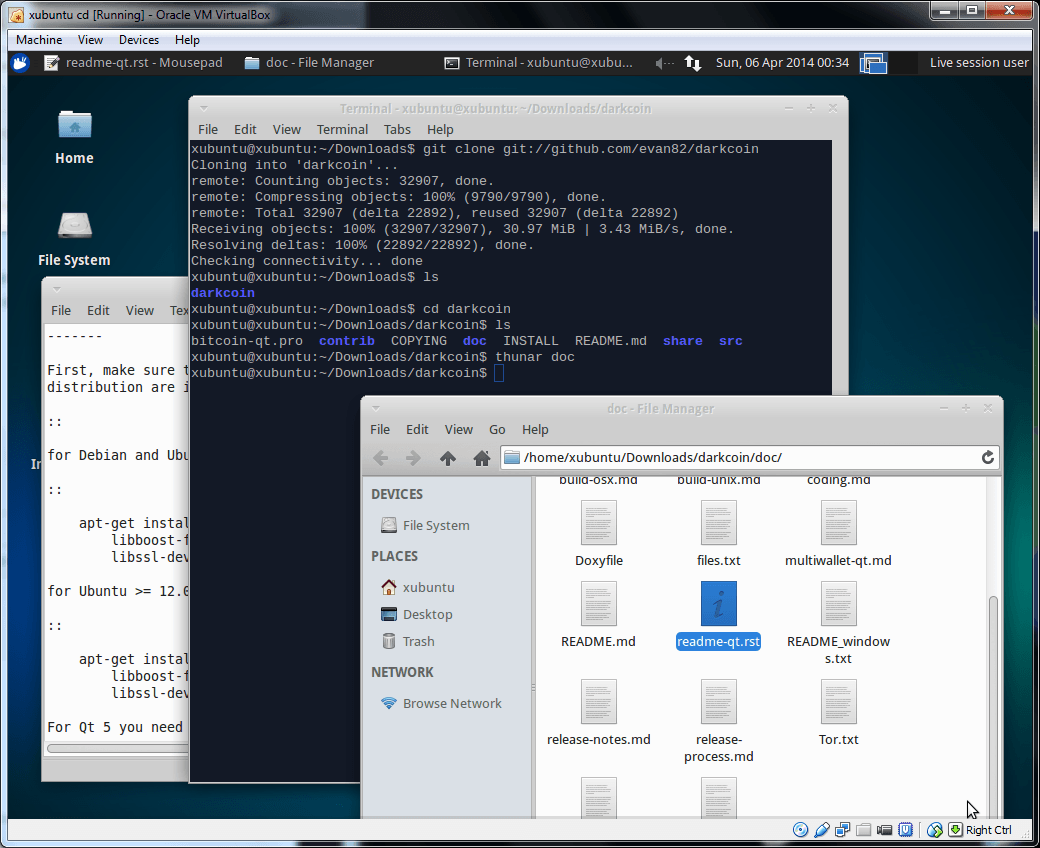
Task: Click the Right Ctrl host key indicator
Action: click(988, 830)
